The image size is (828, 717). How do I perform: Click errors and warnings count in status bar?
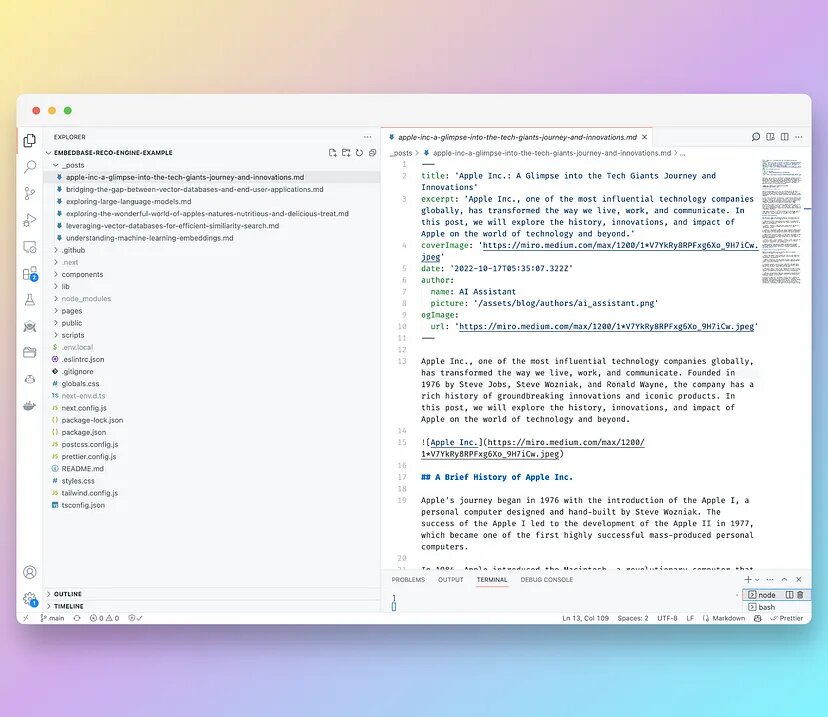[x=105, y=618]
